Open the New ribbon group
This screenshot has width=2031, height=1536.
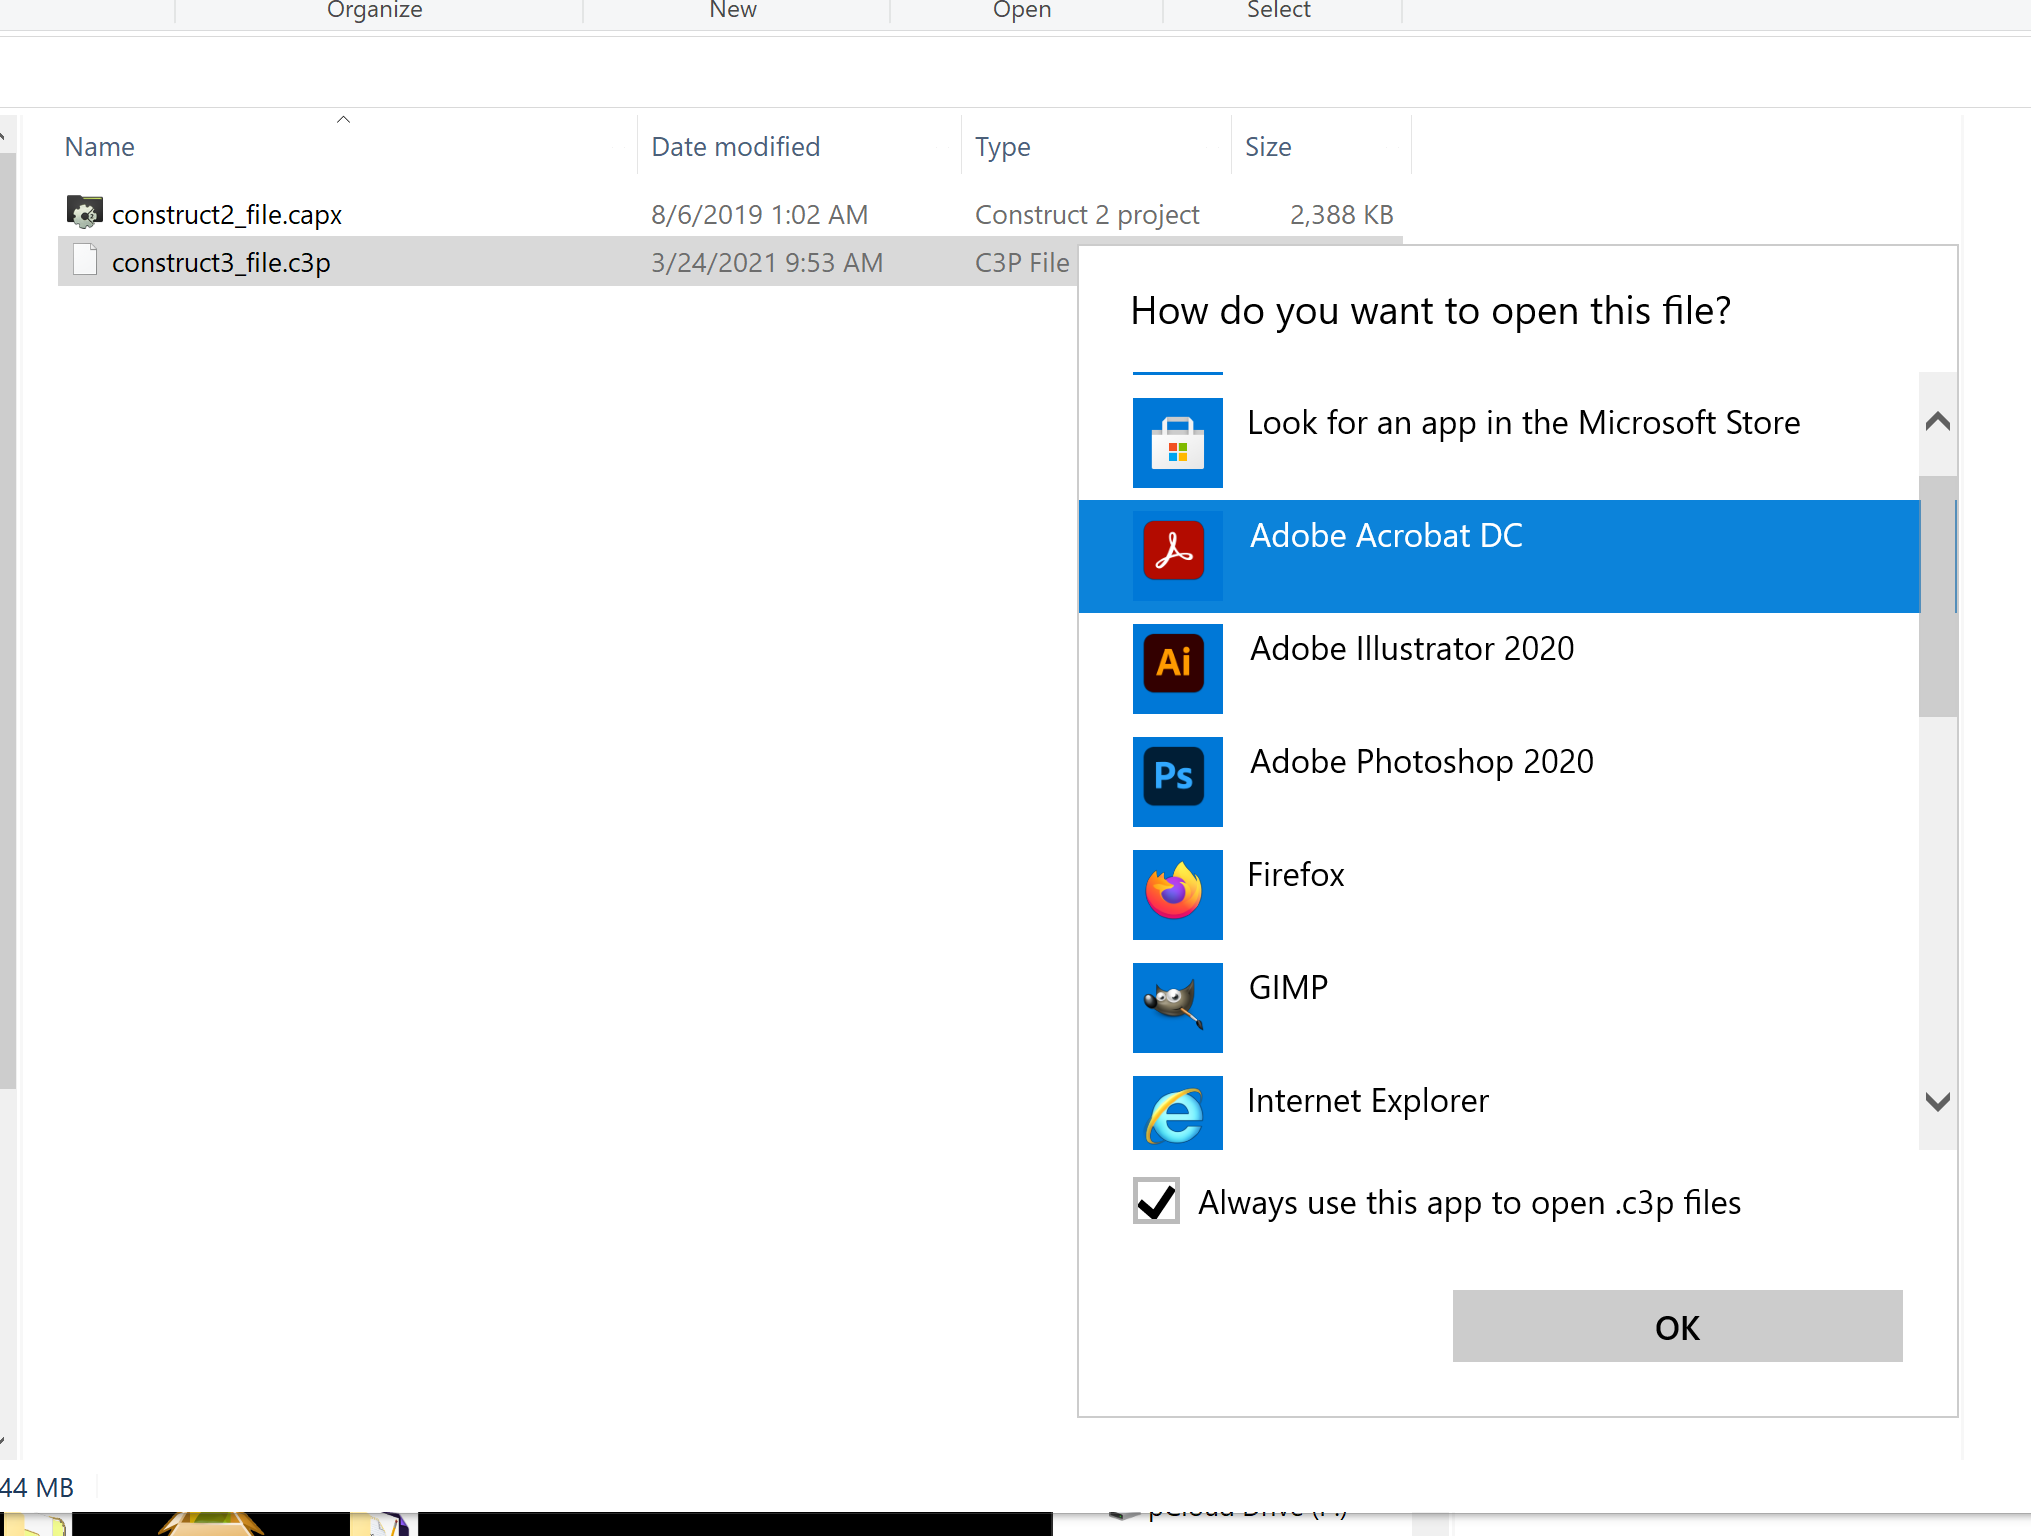pyautogui.click(x=733, y=10)
